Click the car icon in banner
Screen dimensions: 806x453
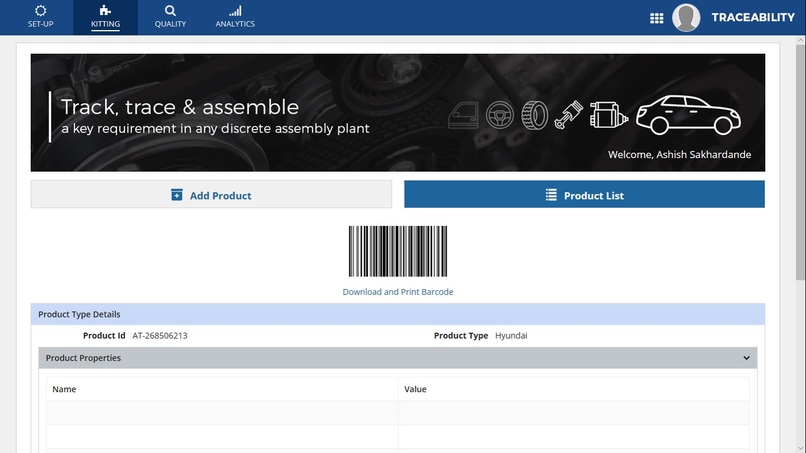tap(688, 115)
